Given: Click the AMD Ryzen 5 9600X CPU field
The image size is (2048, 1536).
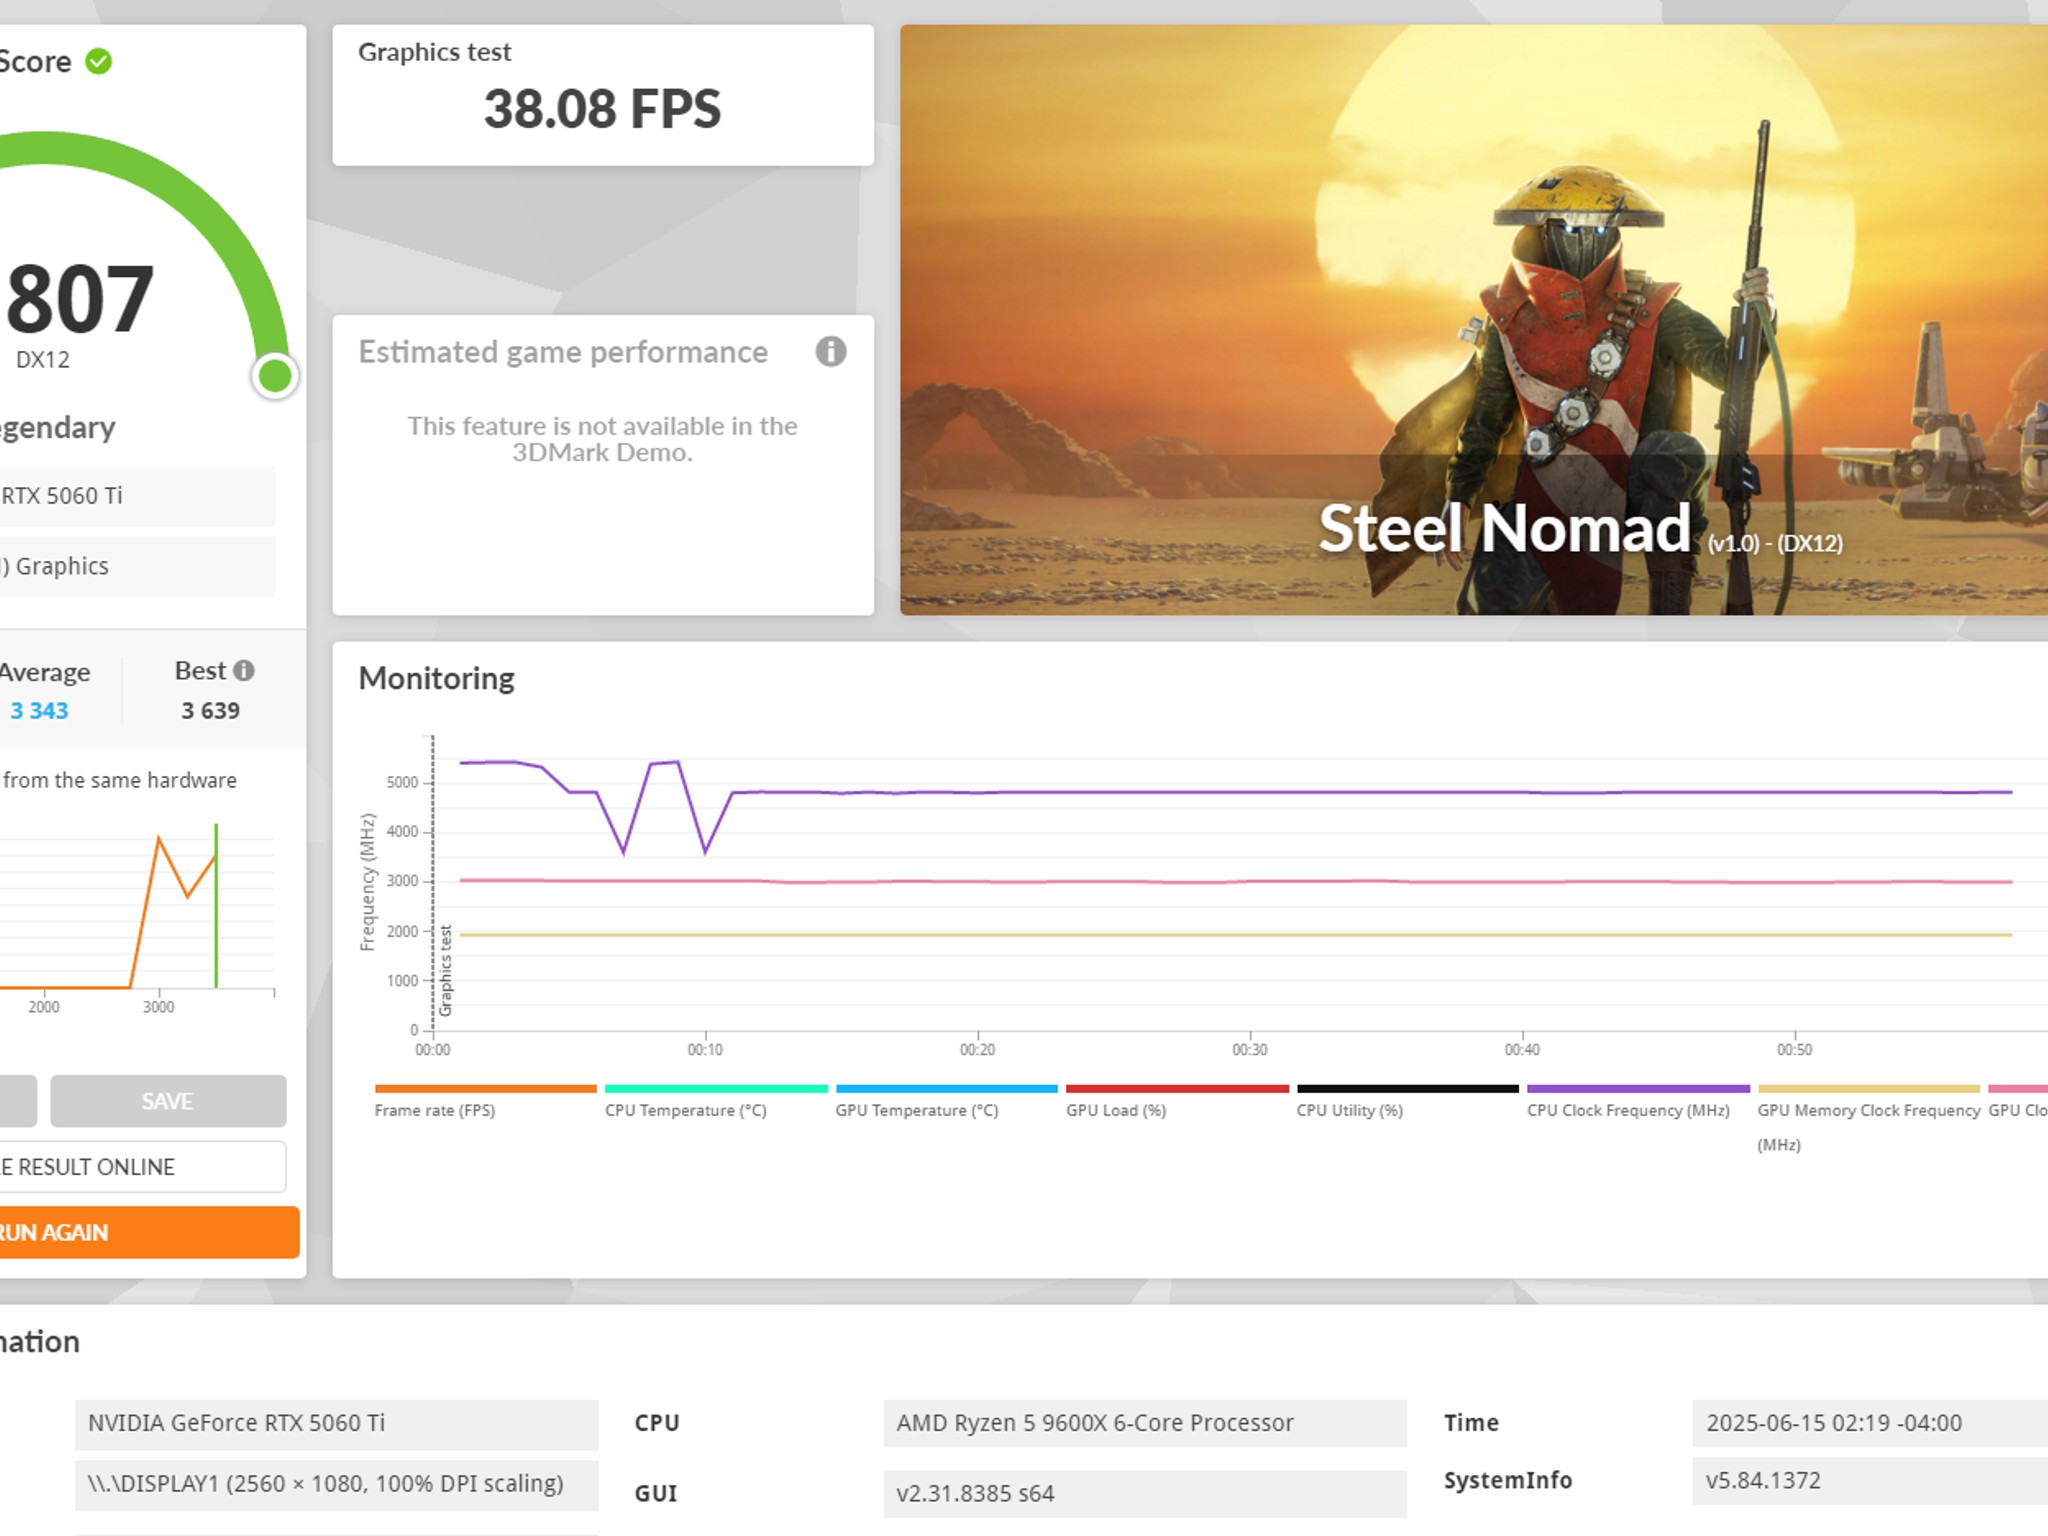Looking at the screenshot, I should [1145, 1423].
